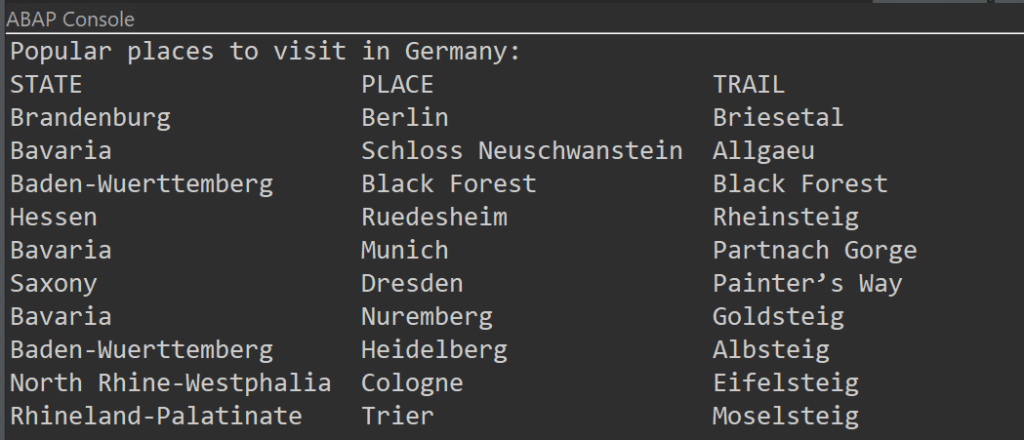Screen dimensions: 1024x440
Task: Click the Saxony state entry
Action: (54, 284)
